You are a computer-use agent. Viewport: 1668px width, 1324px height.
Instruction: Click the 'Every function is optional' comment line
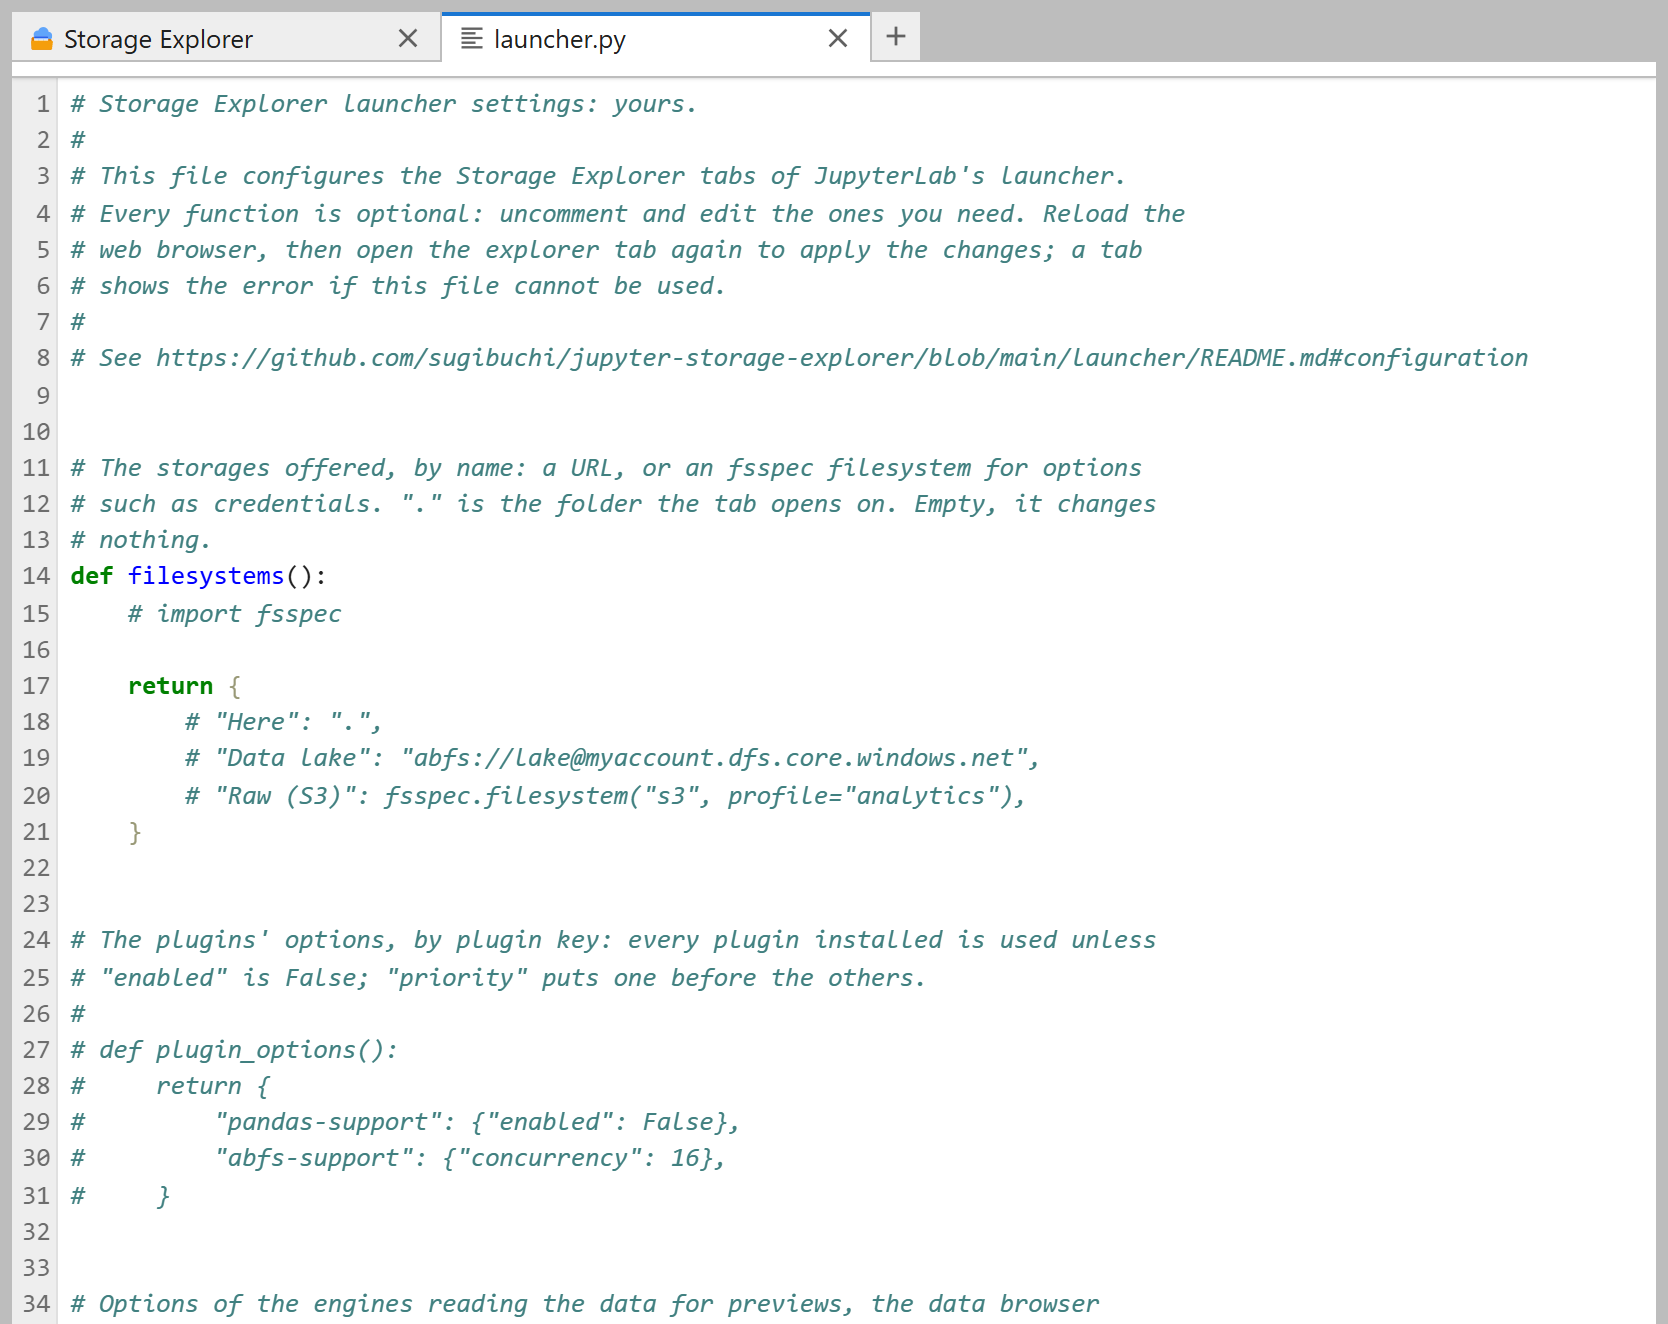point(627,214)
